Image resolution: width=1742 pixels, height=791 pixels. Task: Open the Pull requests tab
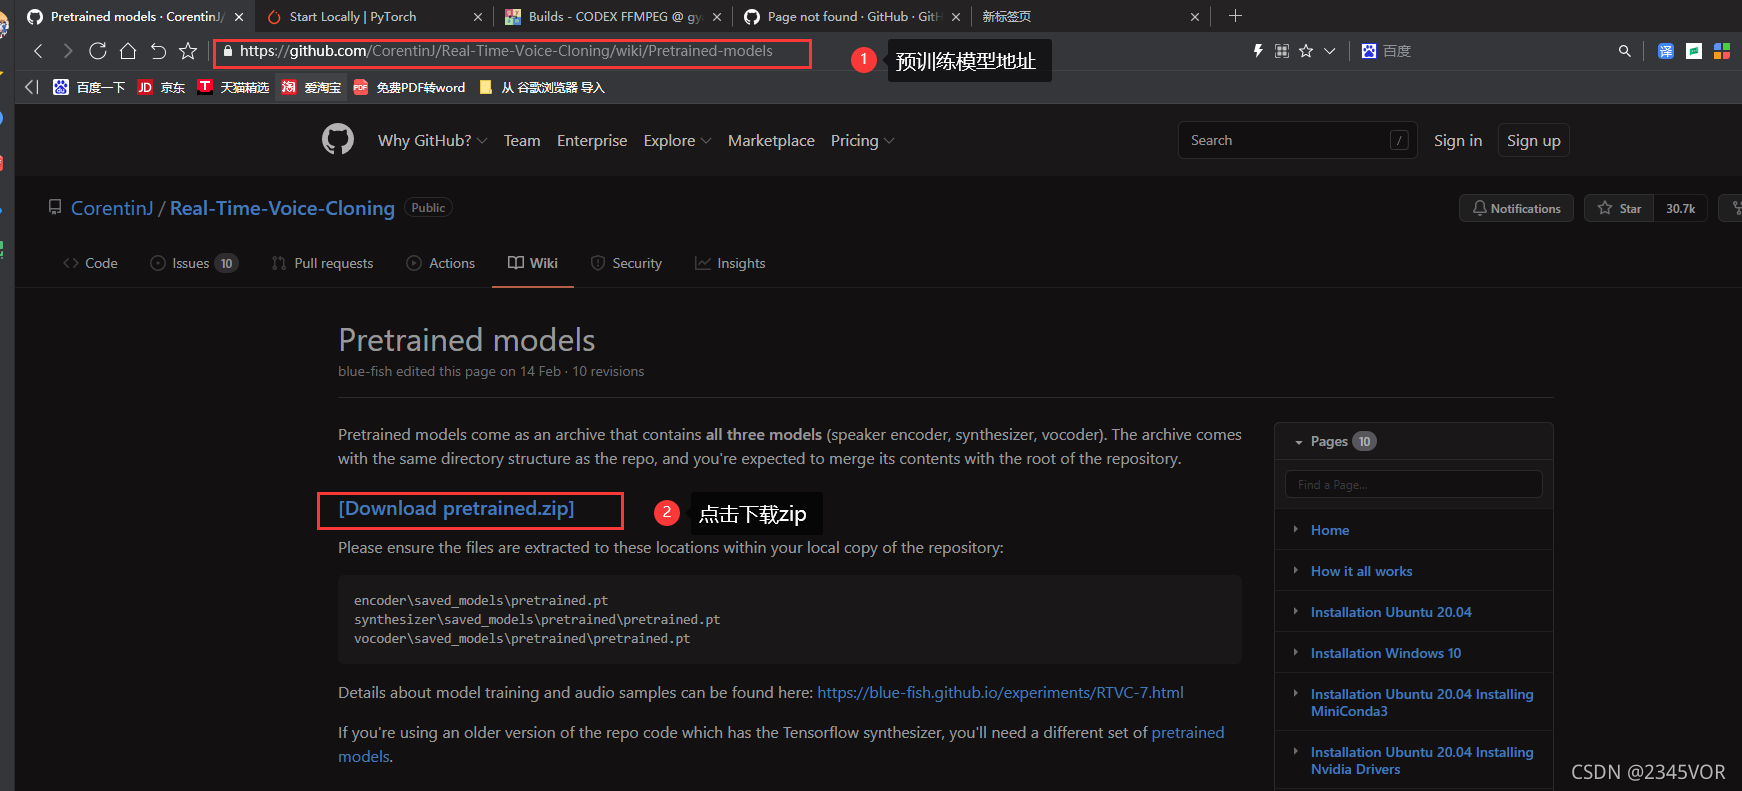coord(322,263)
